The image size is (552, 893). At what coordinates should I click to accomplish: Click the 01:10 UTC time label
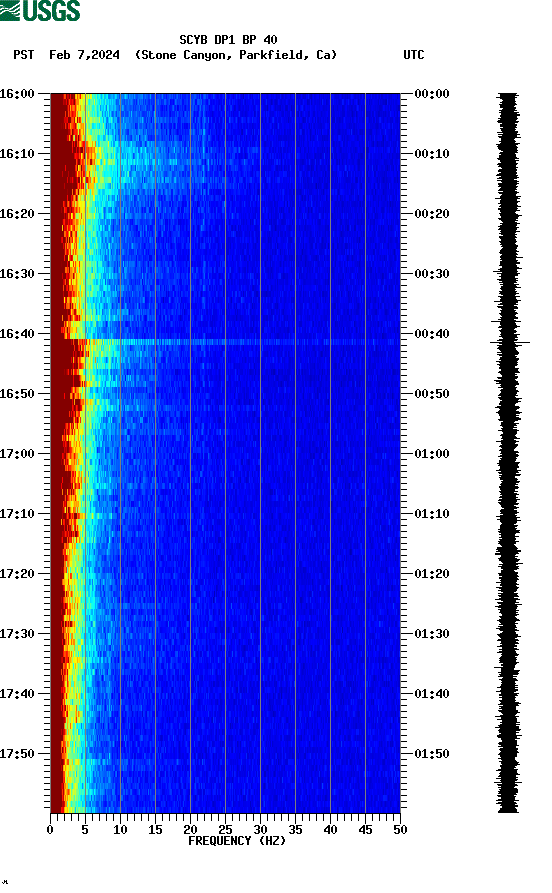coord(432,514)
